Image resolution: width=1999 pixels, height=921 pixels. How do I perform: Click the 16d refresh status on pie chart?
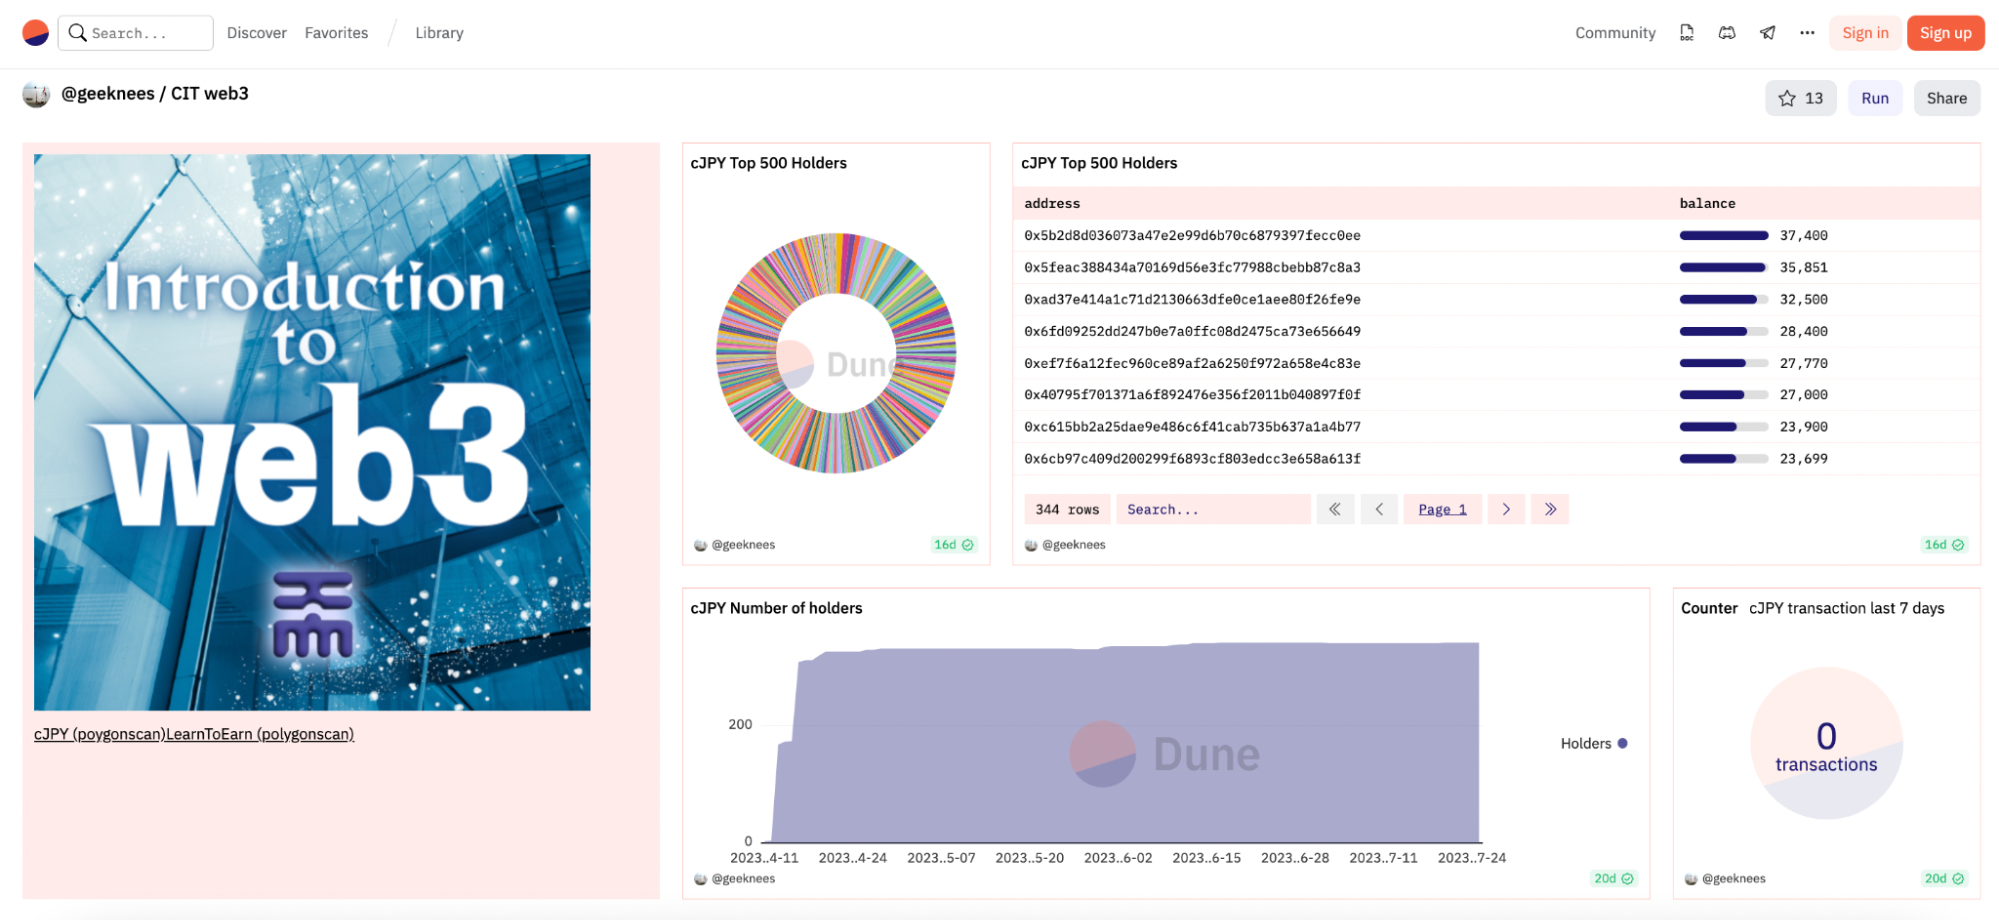[x=953, y=545]
